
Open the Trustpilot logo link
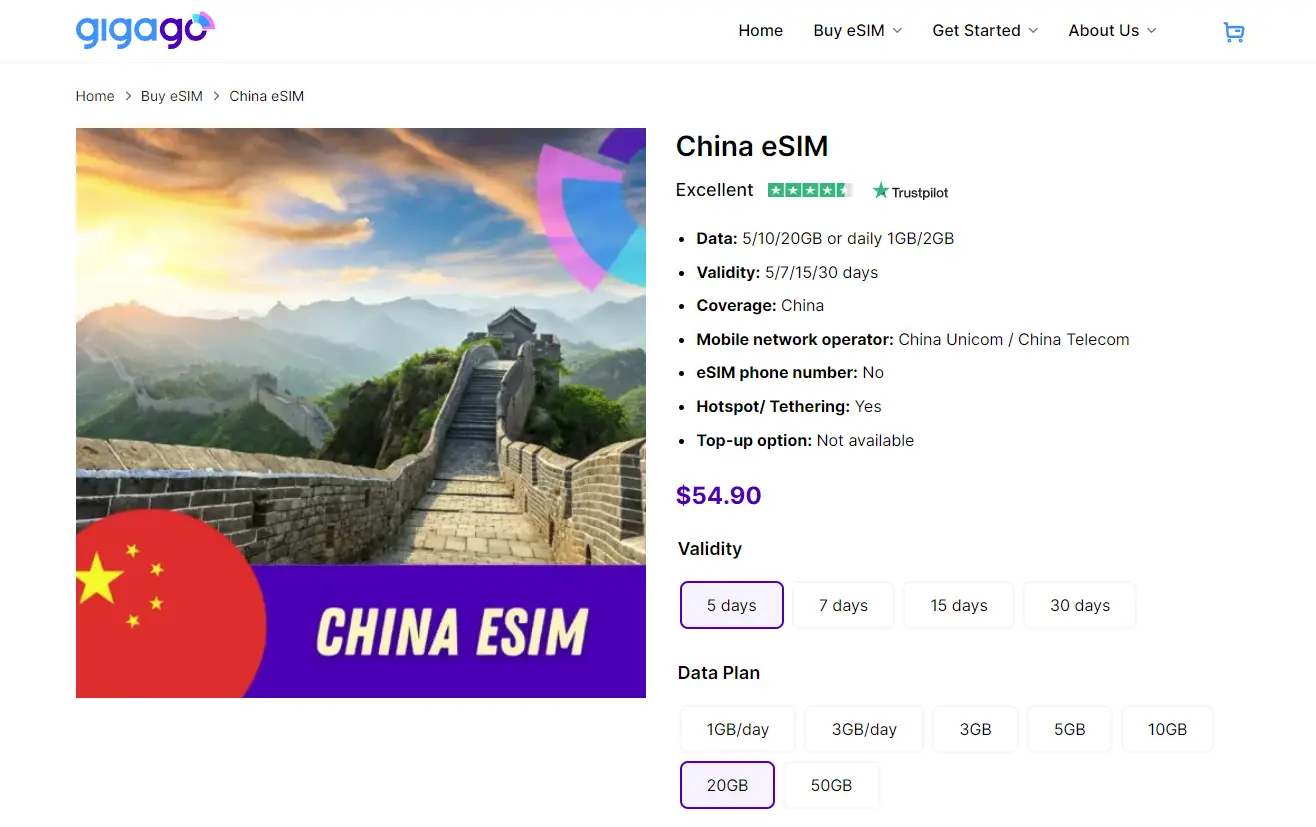[910, 191]
